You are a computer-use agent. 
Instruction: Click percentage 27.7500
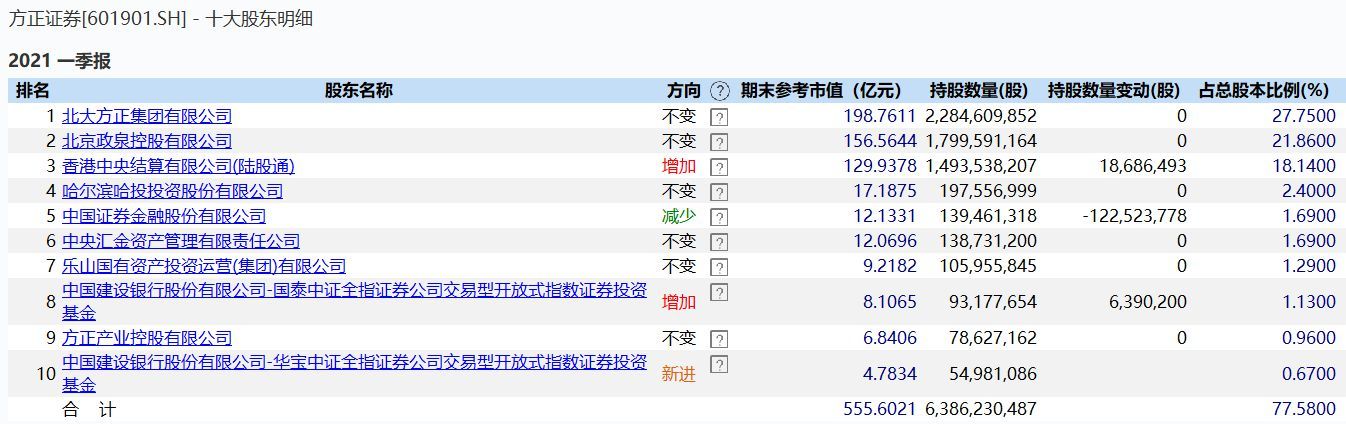[1303, 116]
